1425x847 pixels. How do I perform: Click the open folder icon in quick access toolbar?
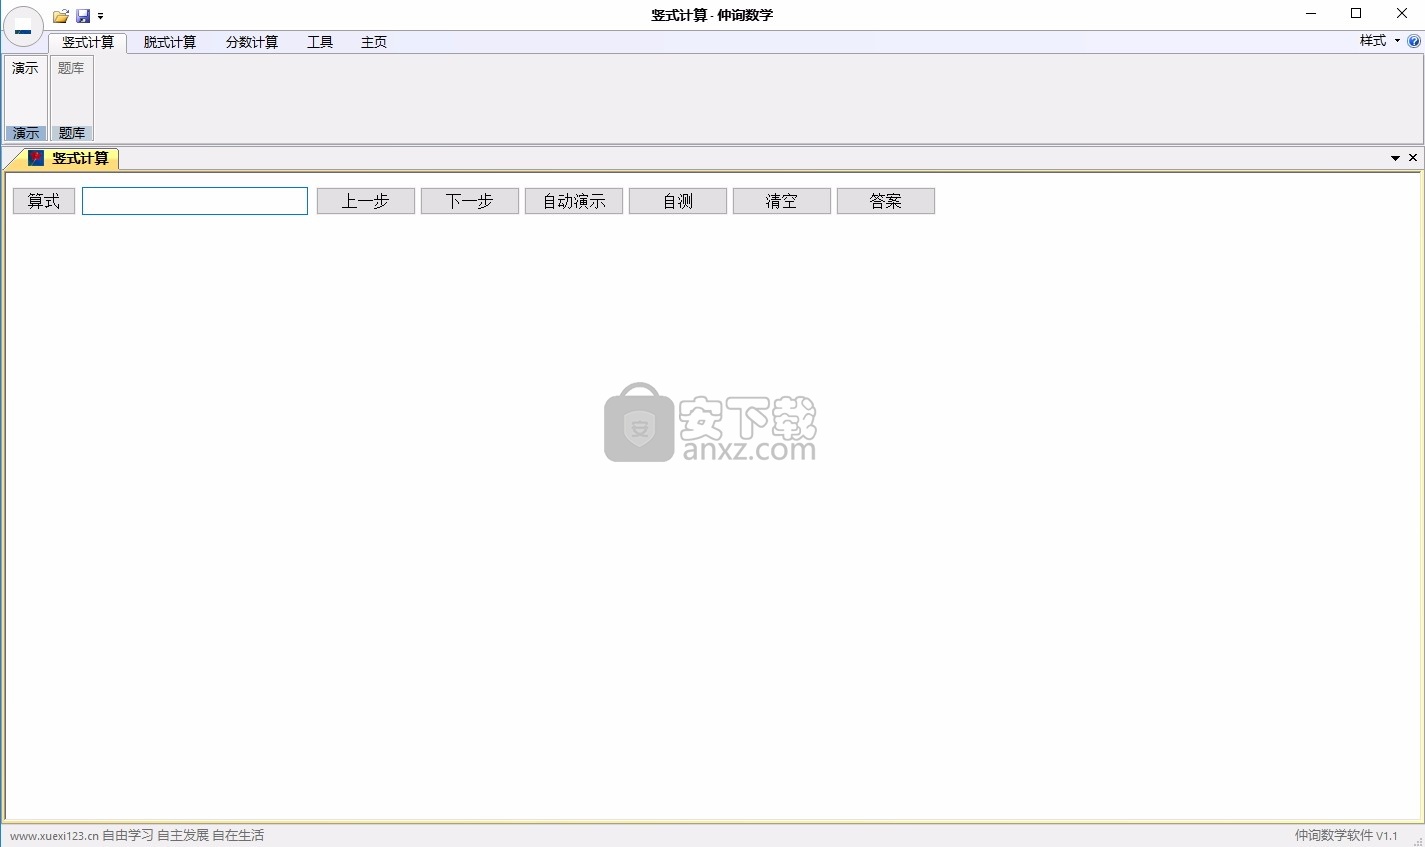click(x=61, y=16)
